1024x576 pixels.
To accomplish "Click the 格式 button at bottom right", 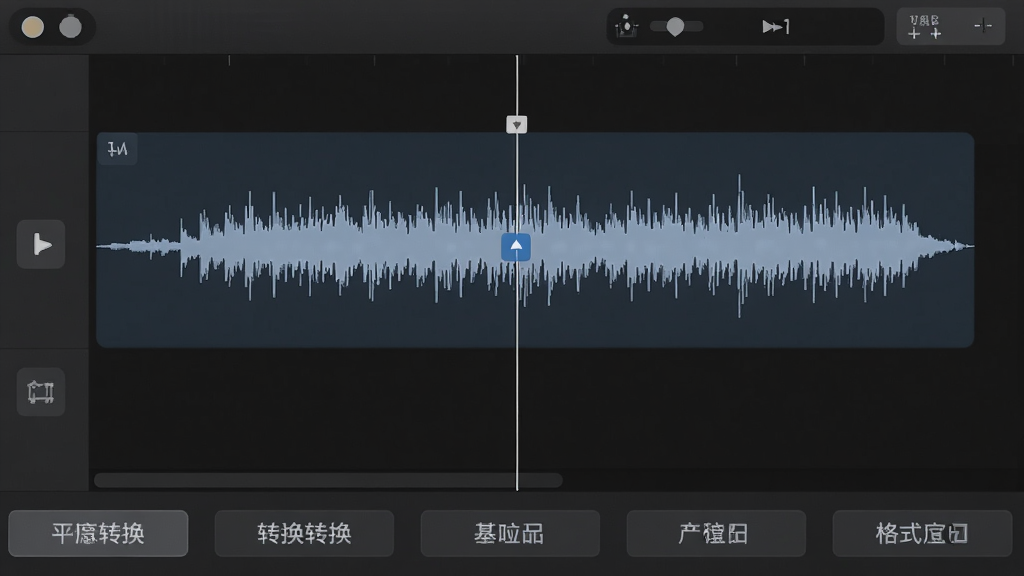I will click(922, 534).
